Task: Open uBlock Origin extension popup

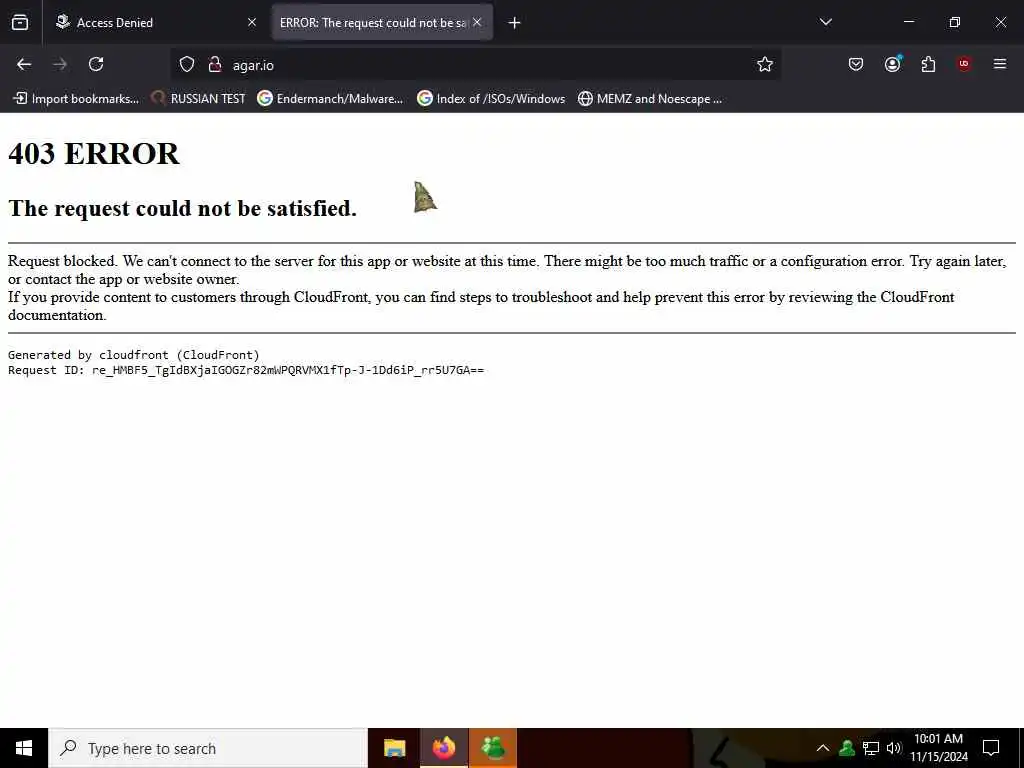Action: tap(964, 64)
